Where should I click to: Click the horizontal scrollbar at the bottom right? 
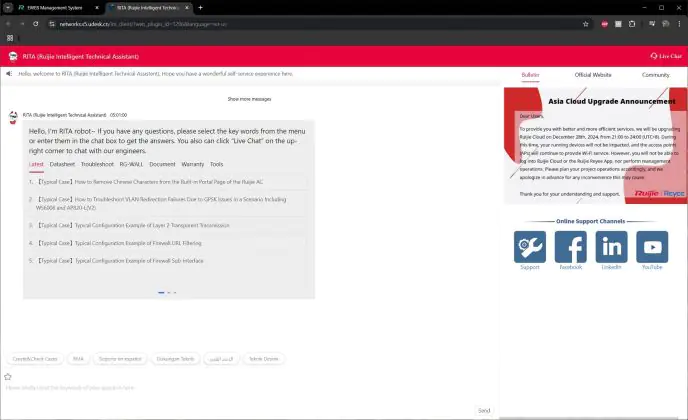588,418
